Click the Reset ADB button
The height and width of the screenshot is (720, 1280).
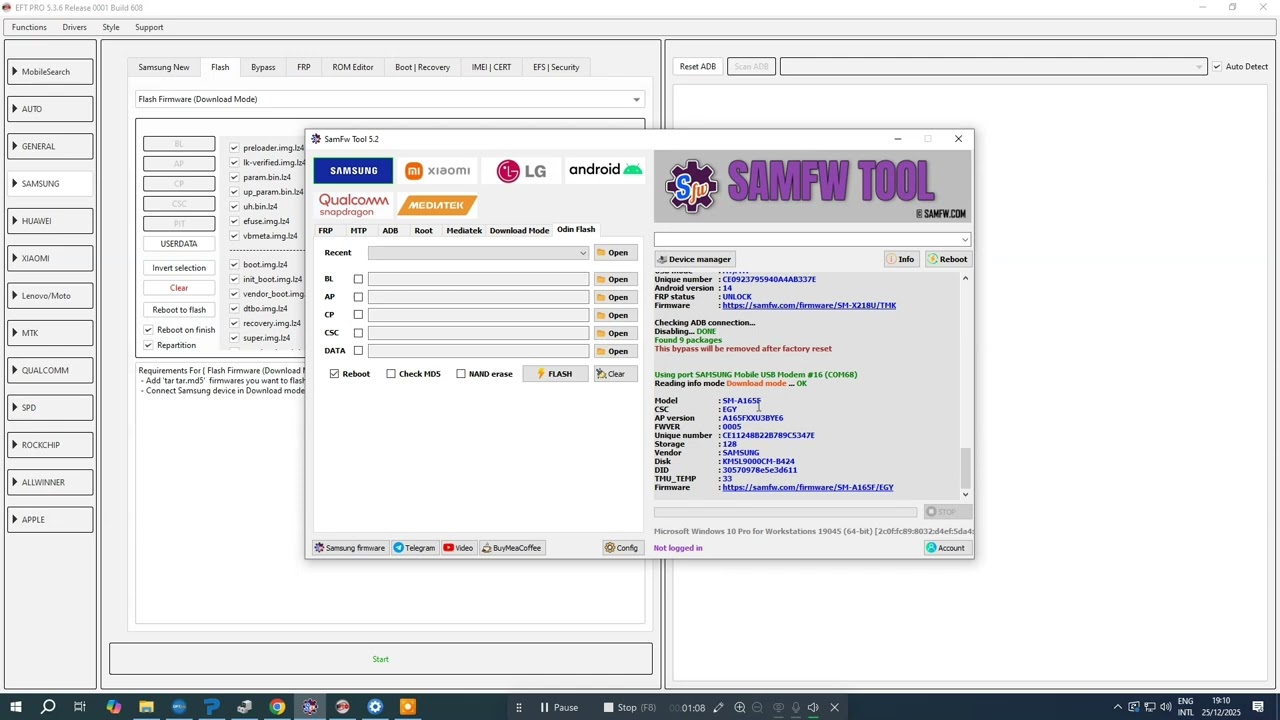click(698, 67)
